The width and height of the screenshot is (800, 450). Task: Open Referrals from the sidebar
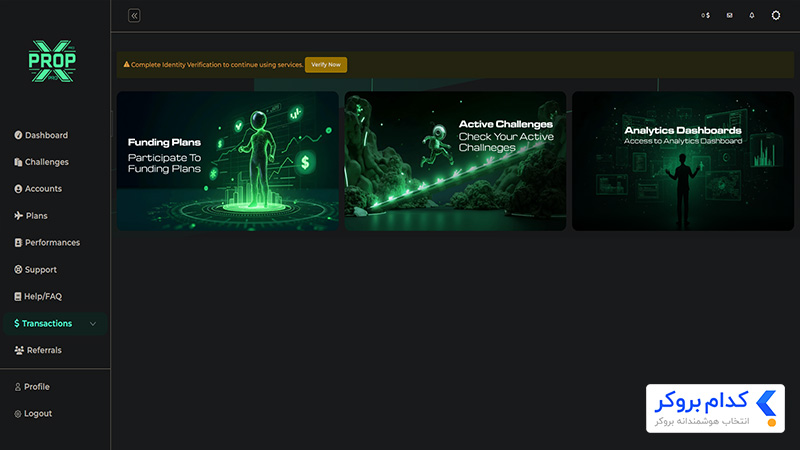pos(38,350)
